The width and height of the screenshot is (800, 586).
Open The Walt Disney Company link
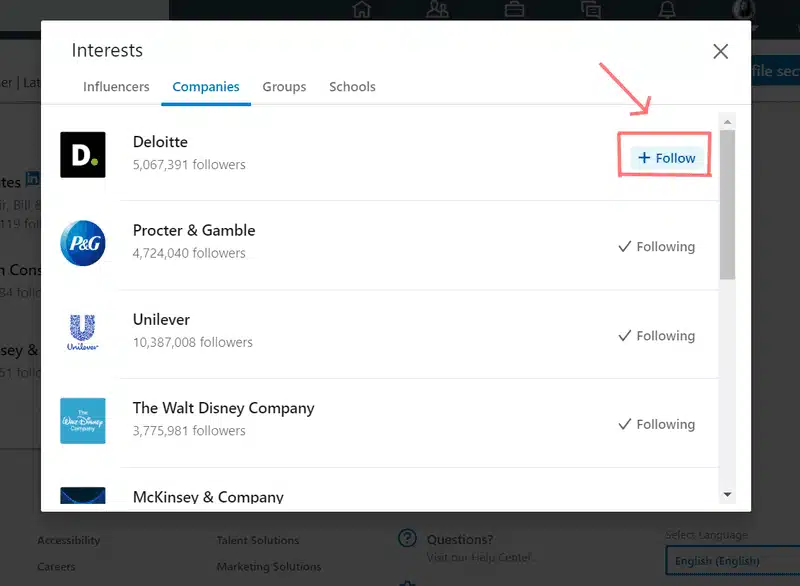[x=223, y=408]
